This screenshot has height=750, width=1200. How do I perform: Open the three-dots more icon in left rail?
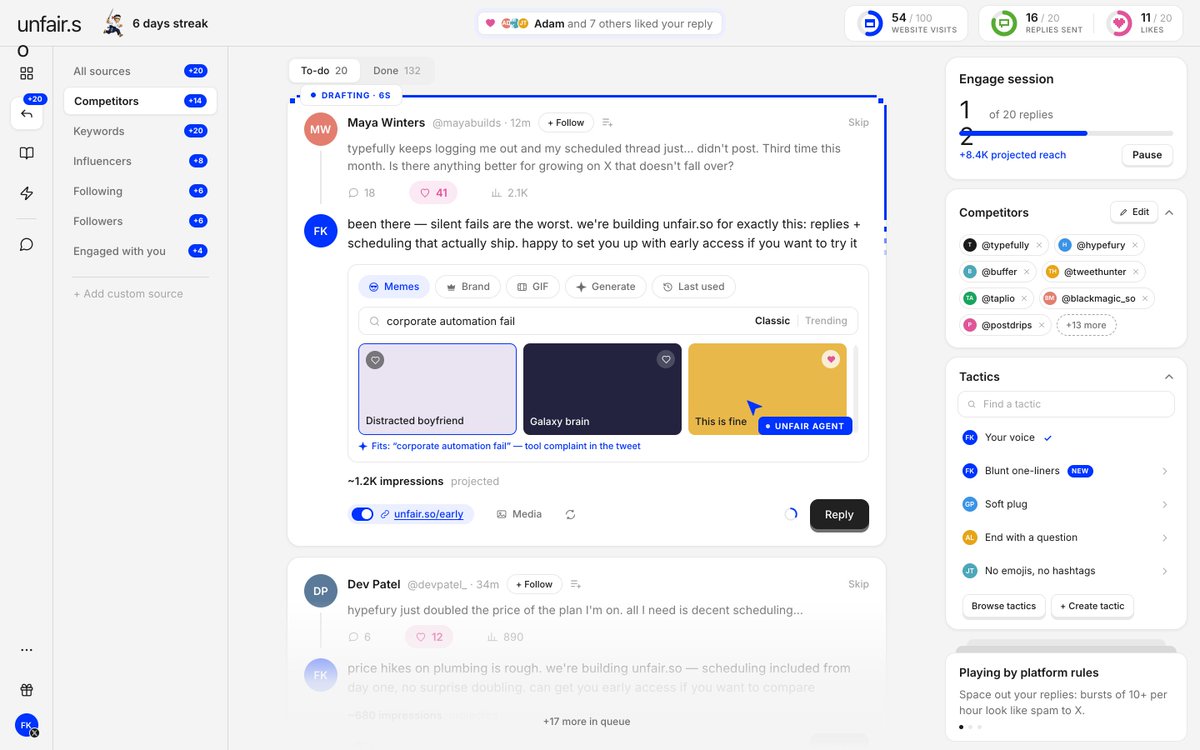(27, 650)
